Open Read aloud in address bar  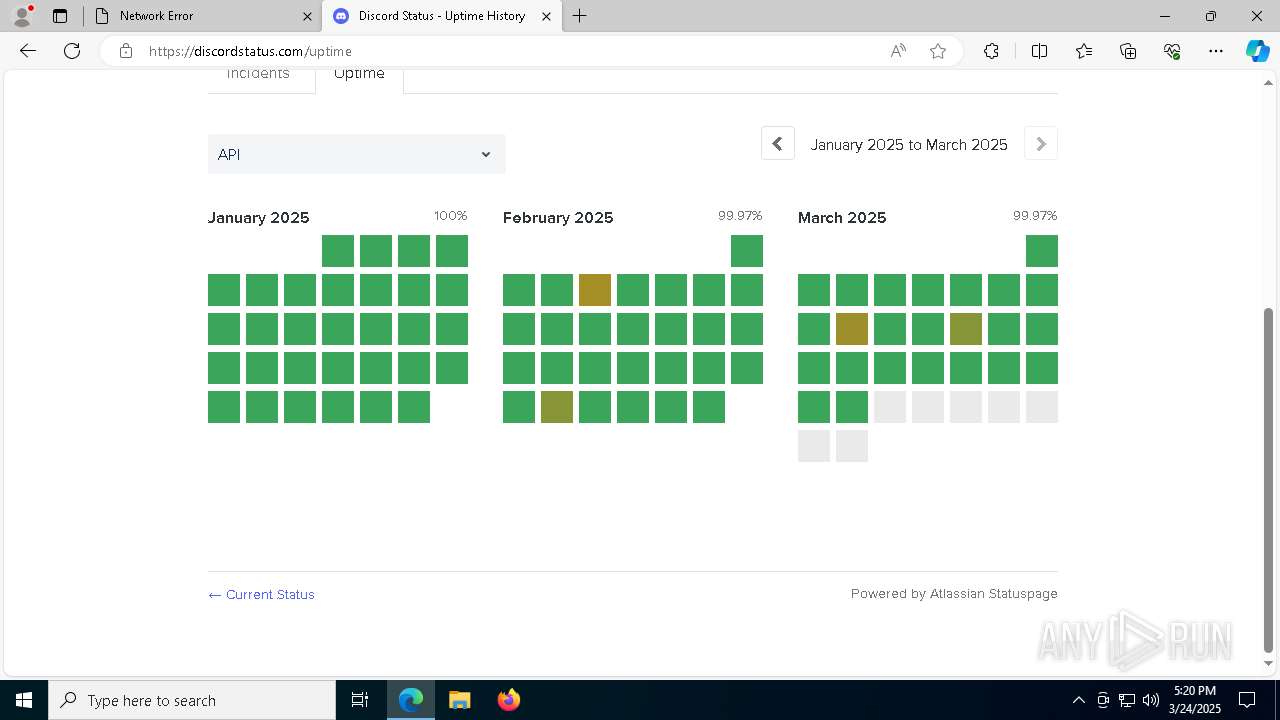click(898, 51)
